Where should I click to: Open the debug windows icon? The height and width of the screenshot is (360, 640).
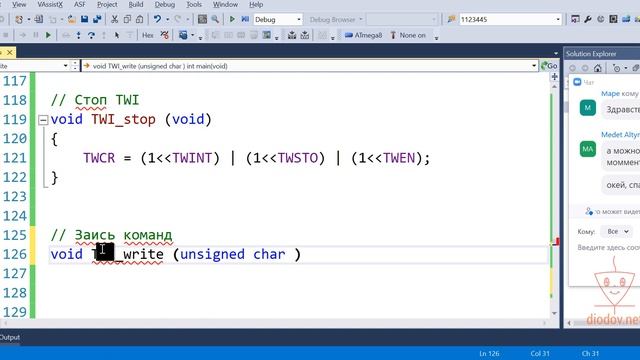tap(183, 36)
